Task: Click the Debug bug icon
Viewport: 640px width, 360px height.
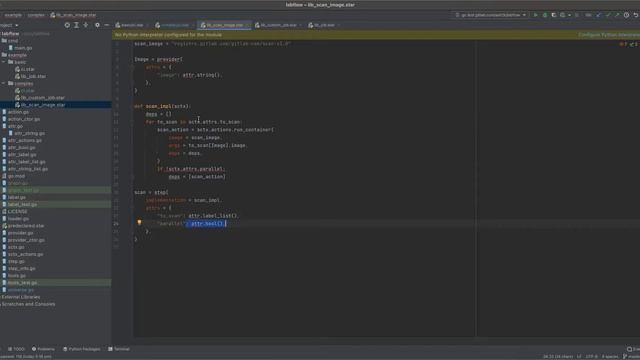Action: 544,15
